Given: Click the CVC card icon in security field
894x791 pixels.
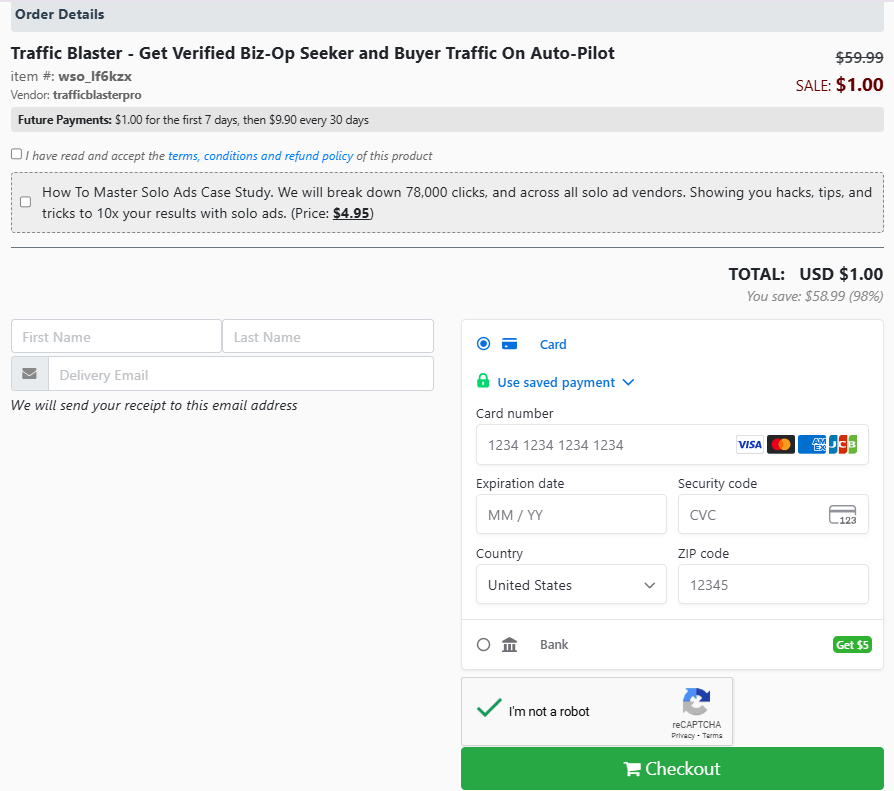Looking at the screenshot, I should (842, 515).
